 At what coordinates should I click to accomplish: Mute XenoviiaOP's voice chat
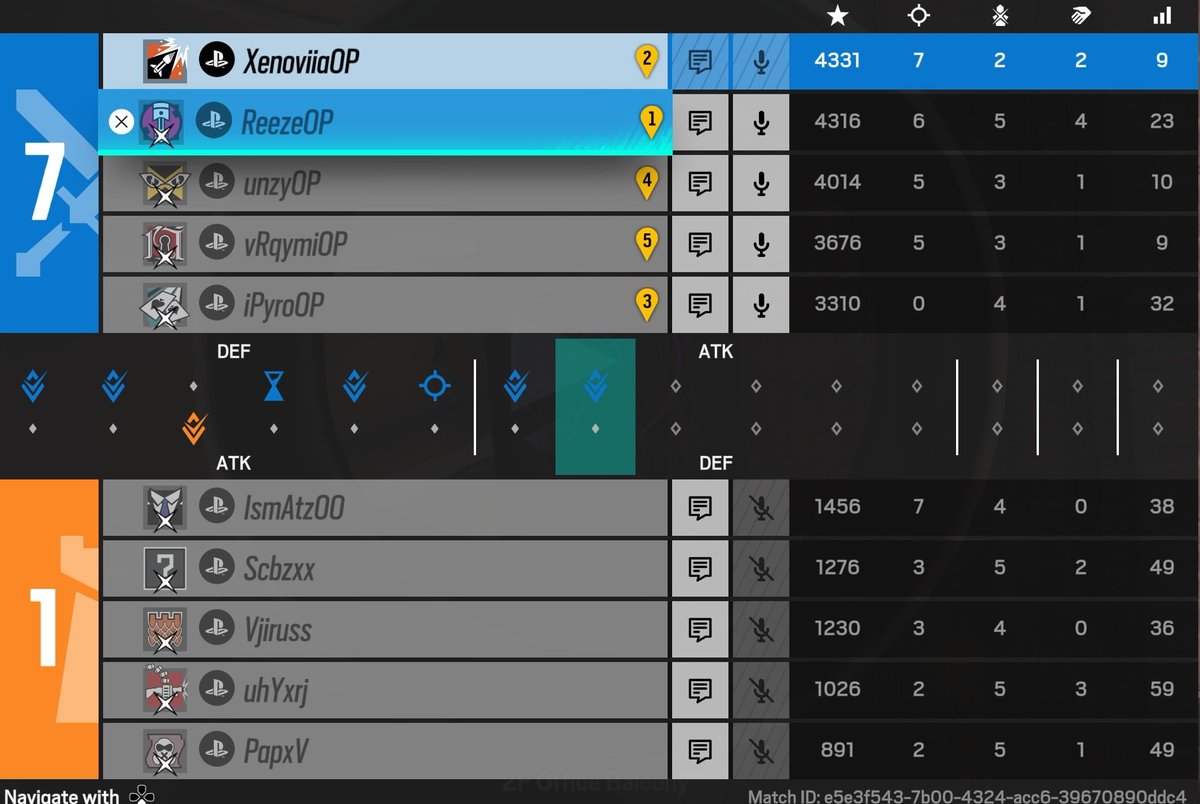click(x=761, y=61)
